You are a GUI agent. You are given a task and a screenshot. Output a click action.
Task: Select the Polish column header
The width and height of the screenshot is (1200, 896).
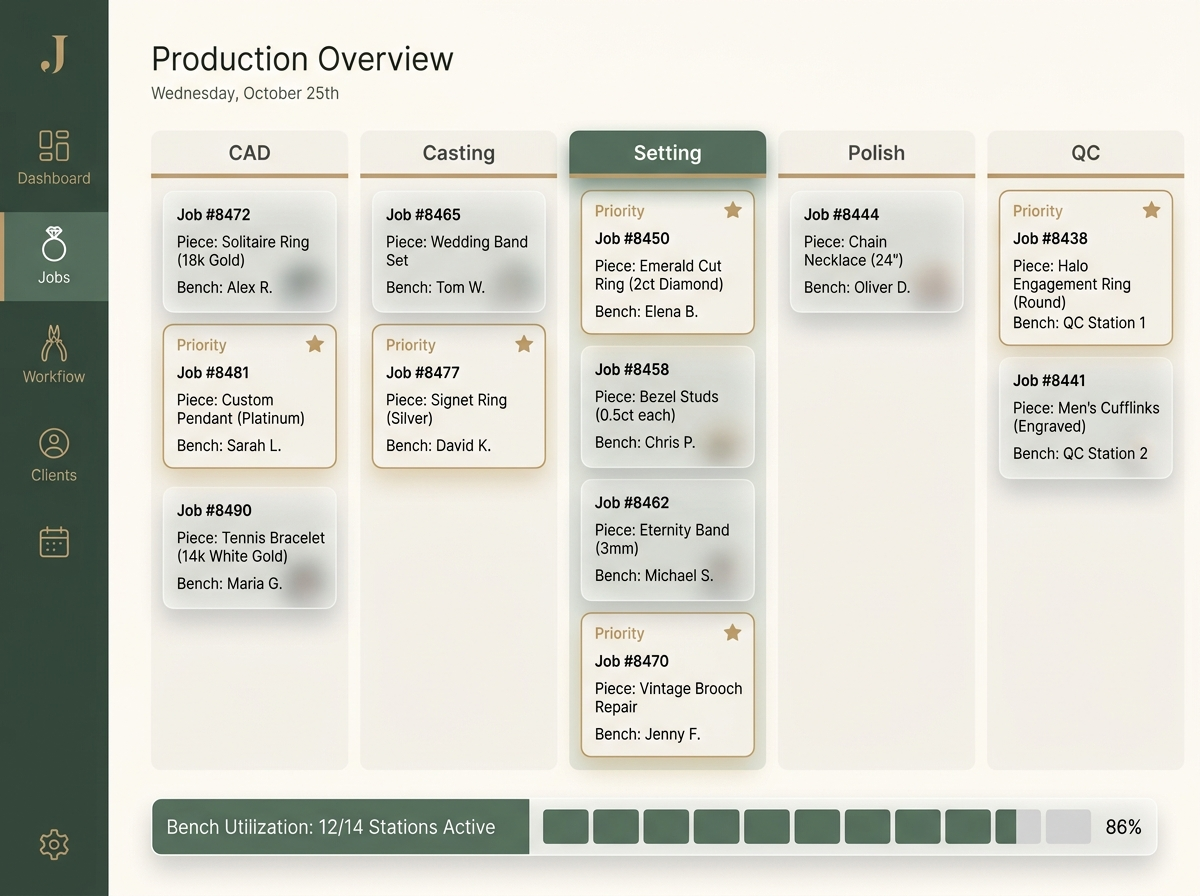(x=877, y=153)
